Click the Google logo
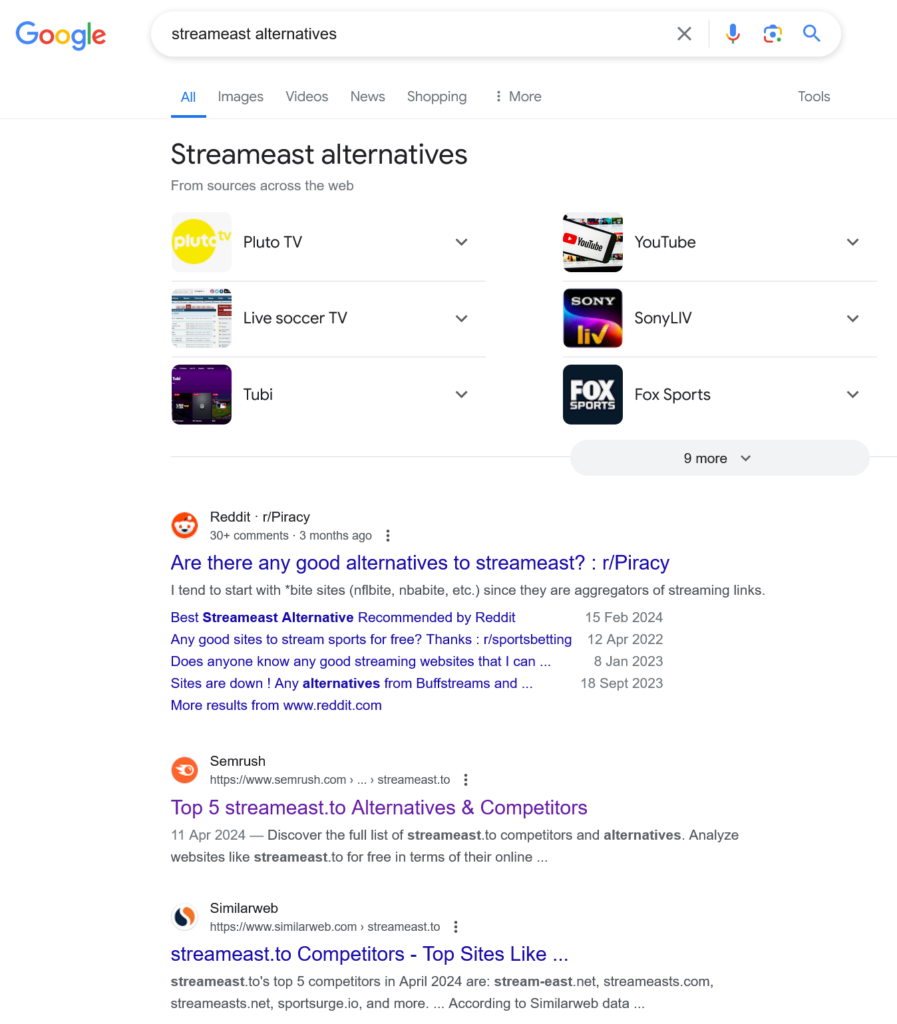The width and height of the screenshot is (897, 1024). 60,34
